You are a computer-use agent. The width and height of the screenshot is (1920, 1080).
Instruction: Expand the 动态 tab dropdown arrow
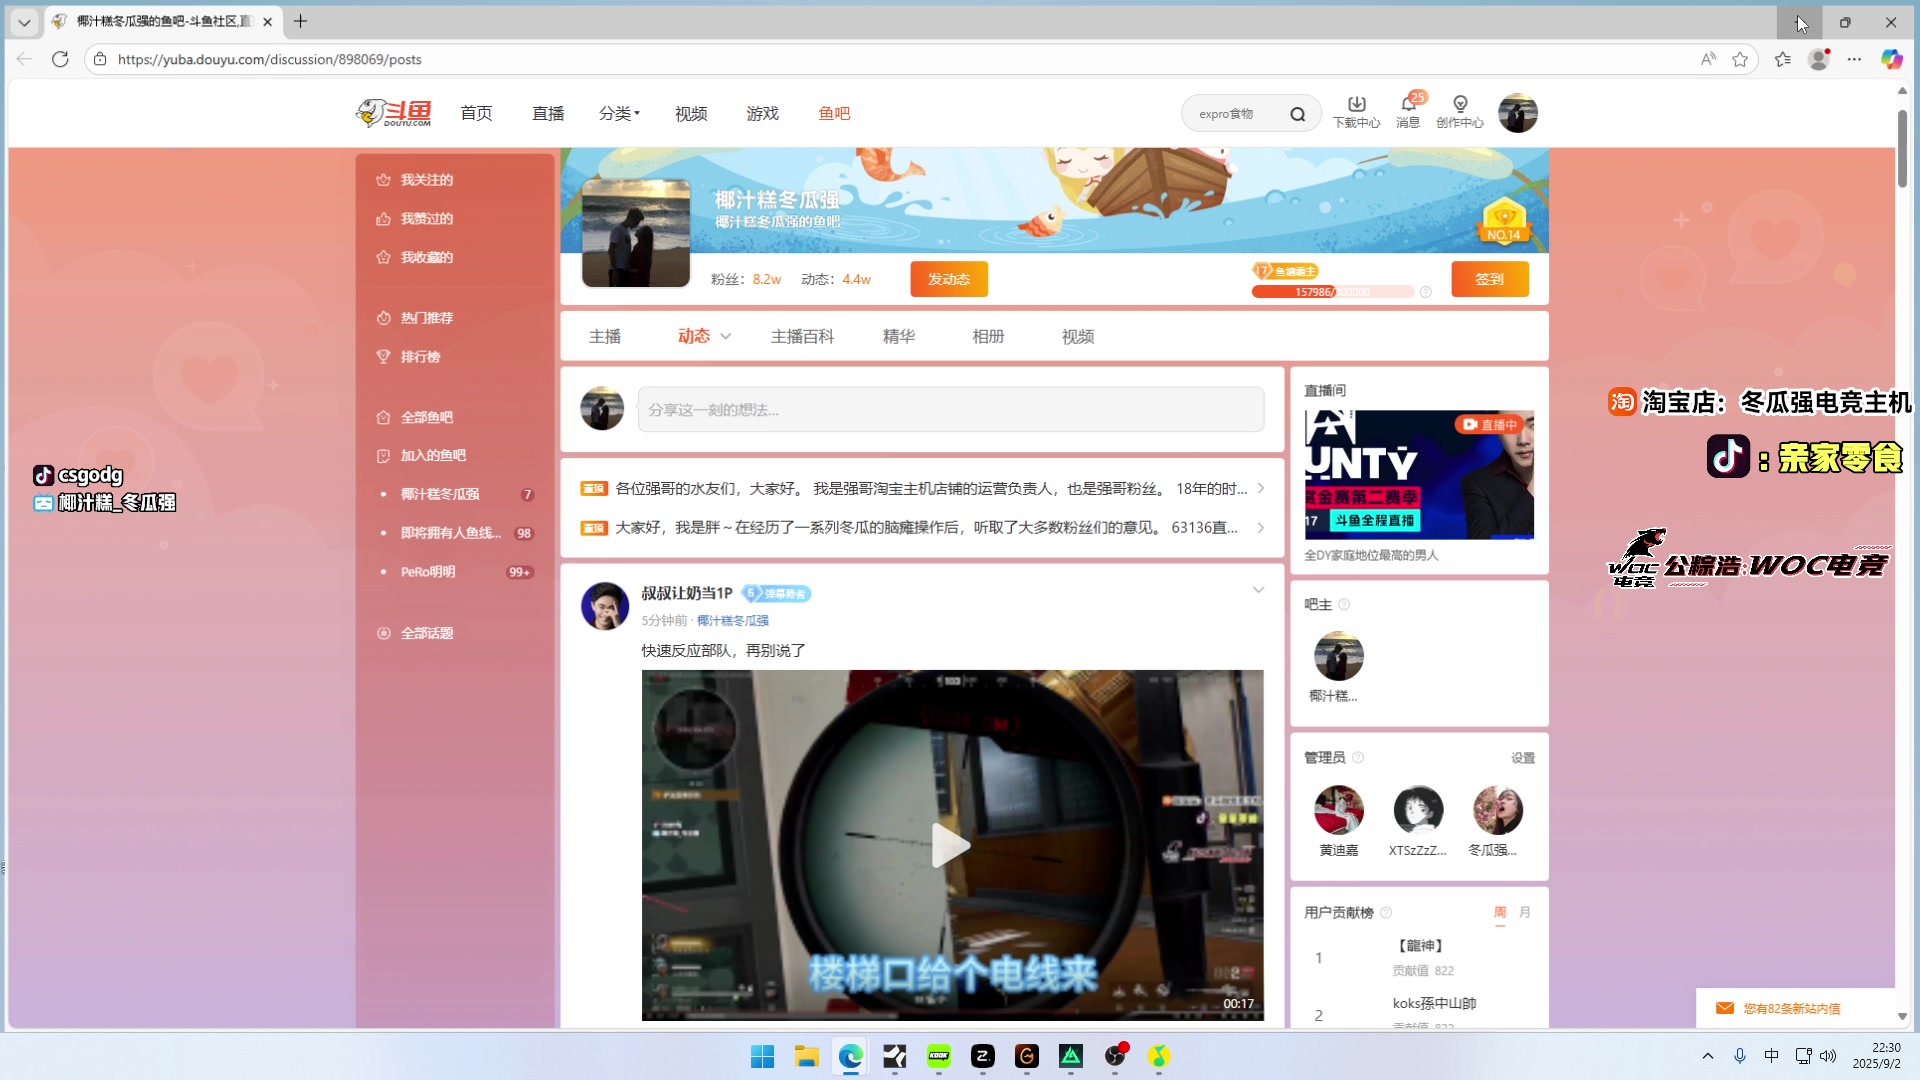pos(726,337)
